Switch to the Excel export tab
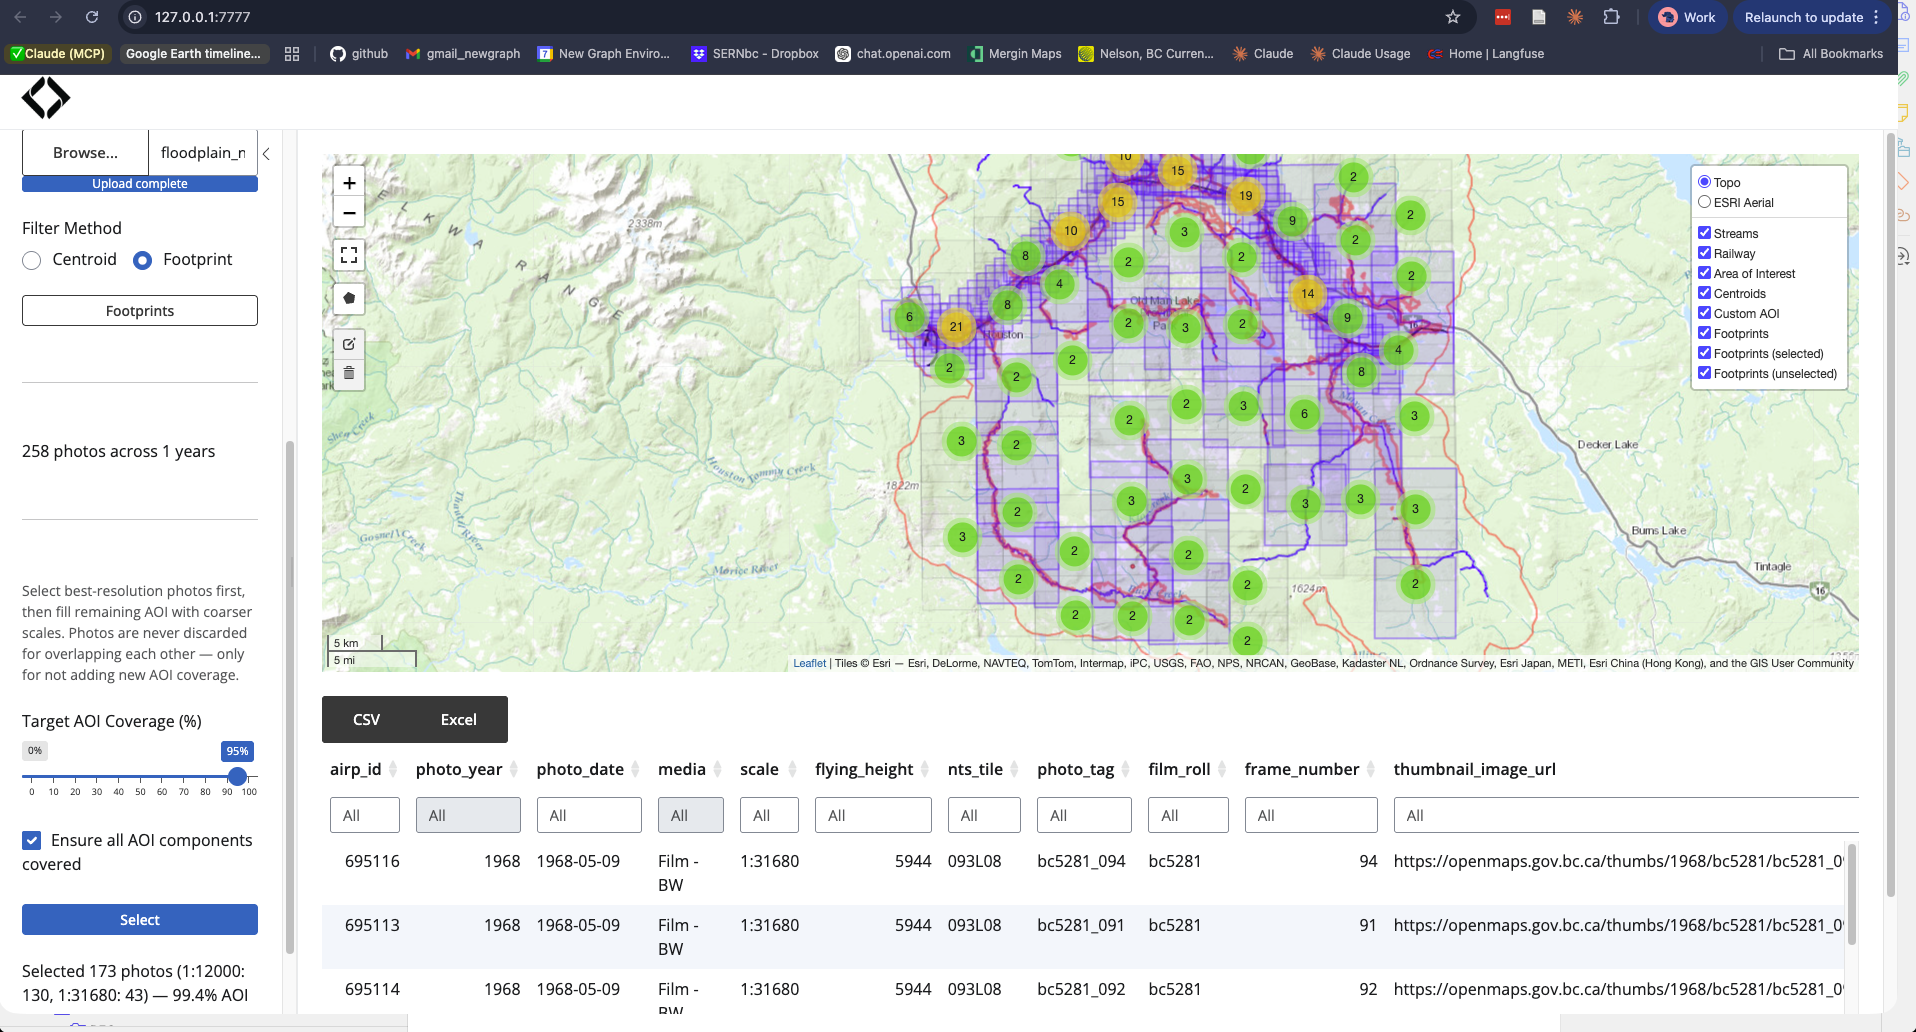The width and height of the screenshot is (1916, 1032). (x=458, y=719)
